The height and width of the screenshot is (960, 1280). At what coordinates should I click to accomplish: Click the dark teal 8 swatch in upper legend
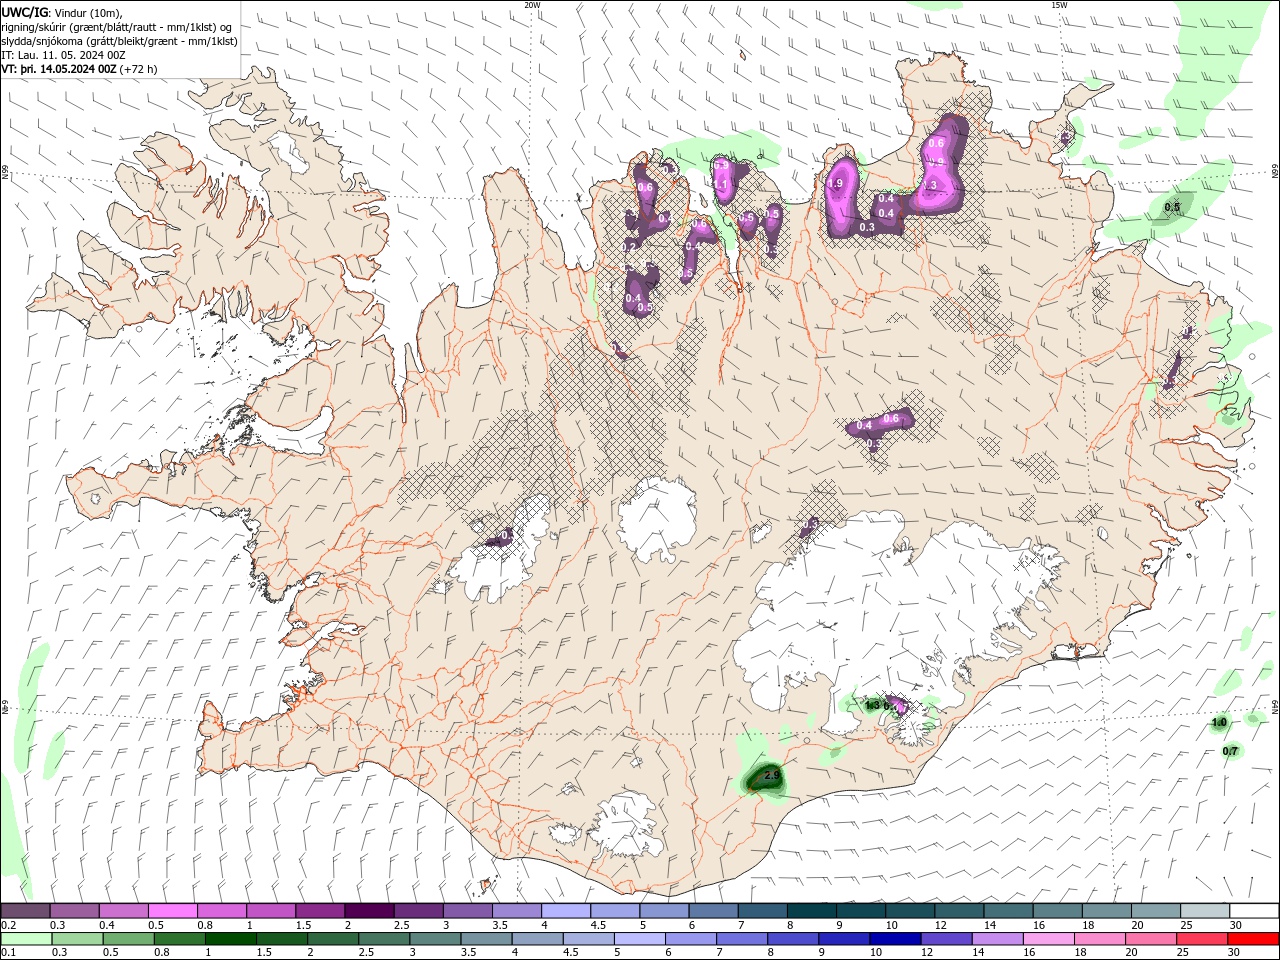coord(810,911)
